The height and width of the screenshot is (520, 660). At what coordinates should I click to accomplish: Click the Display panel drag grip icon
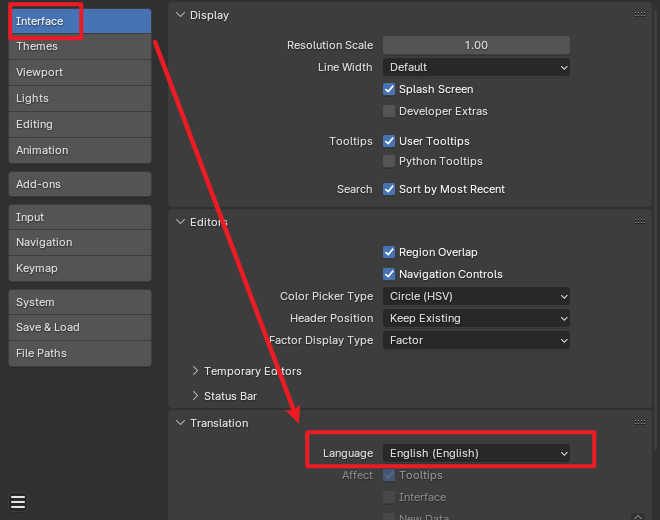coord(640,15)
